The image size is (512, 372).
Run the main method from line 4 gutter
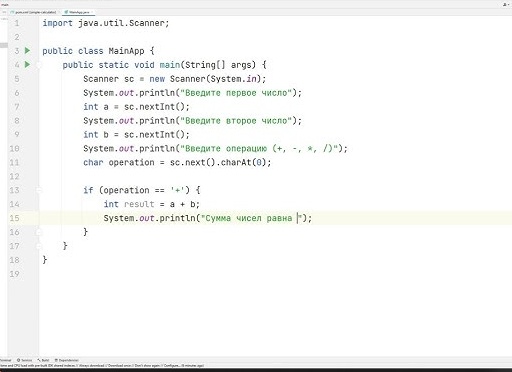27,64
